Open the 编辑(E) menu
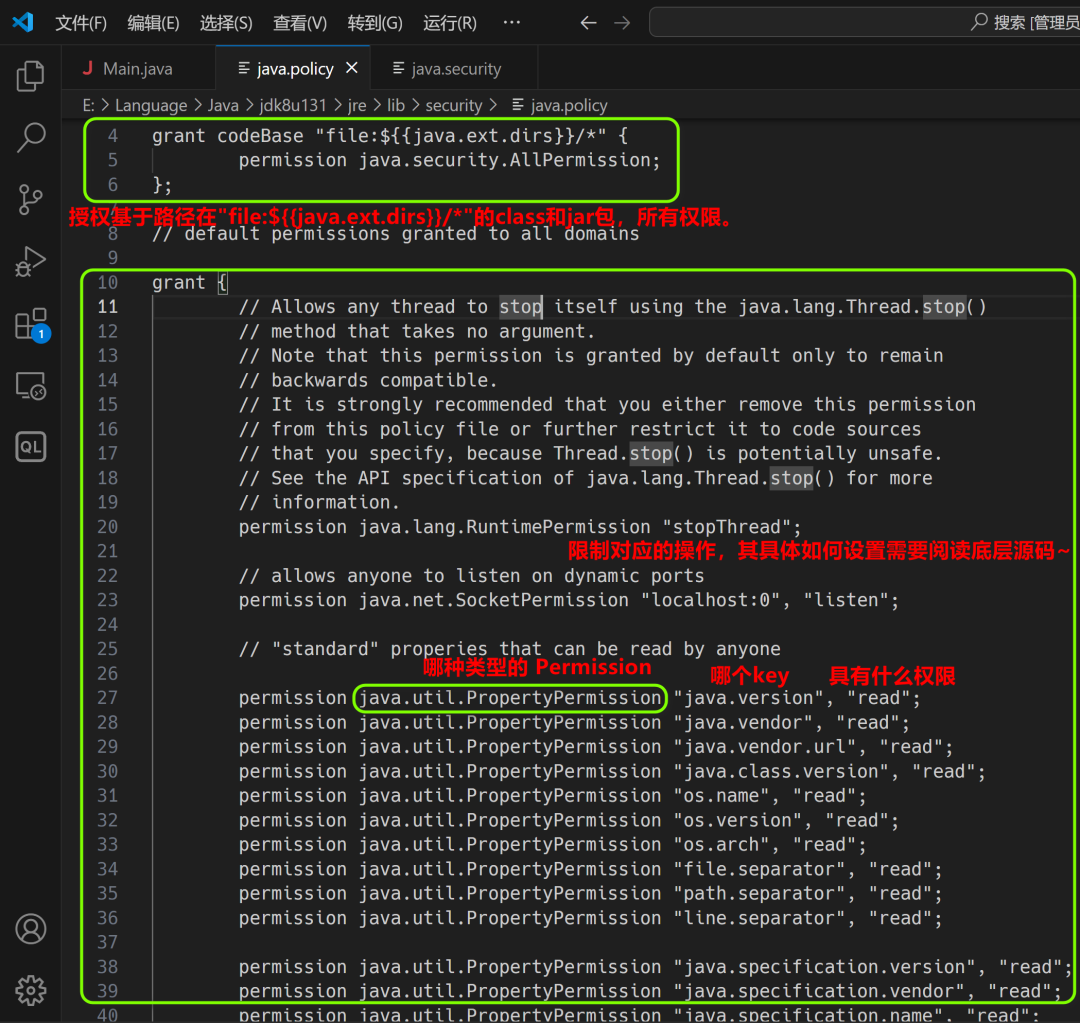This screenshot has width=1080, height=1023. [153, 23]
